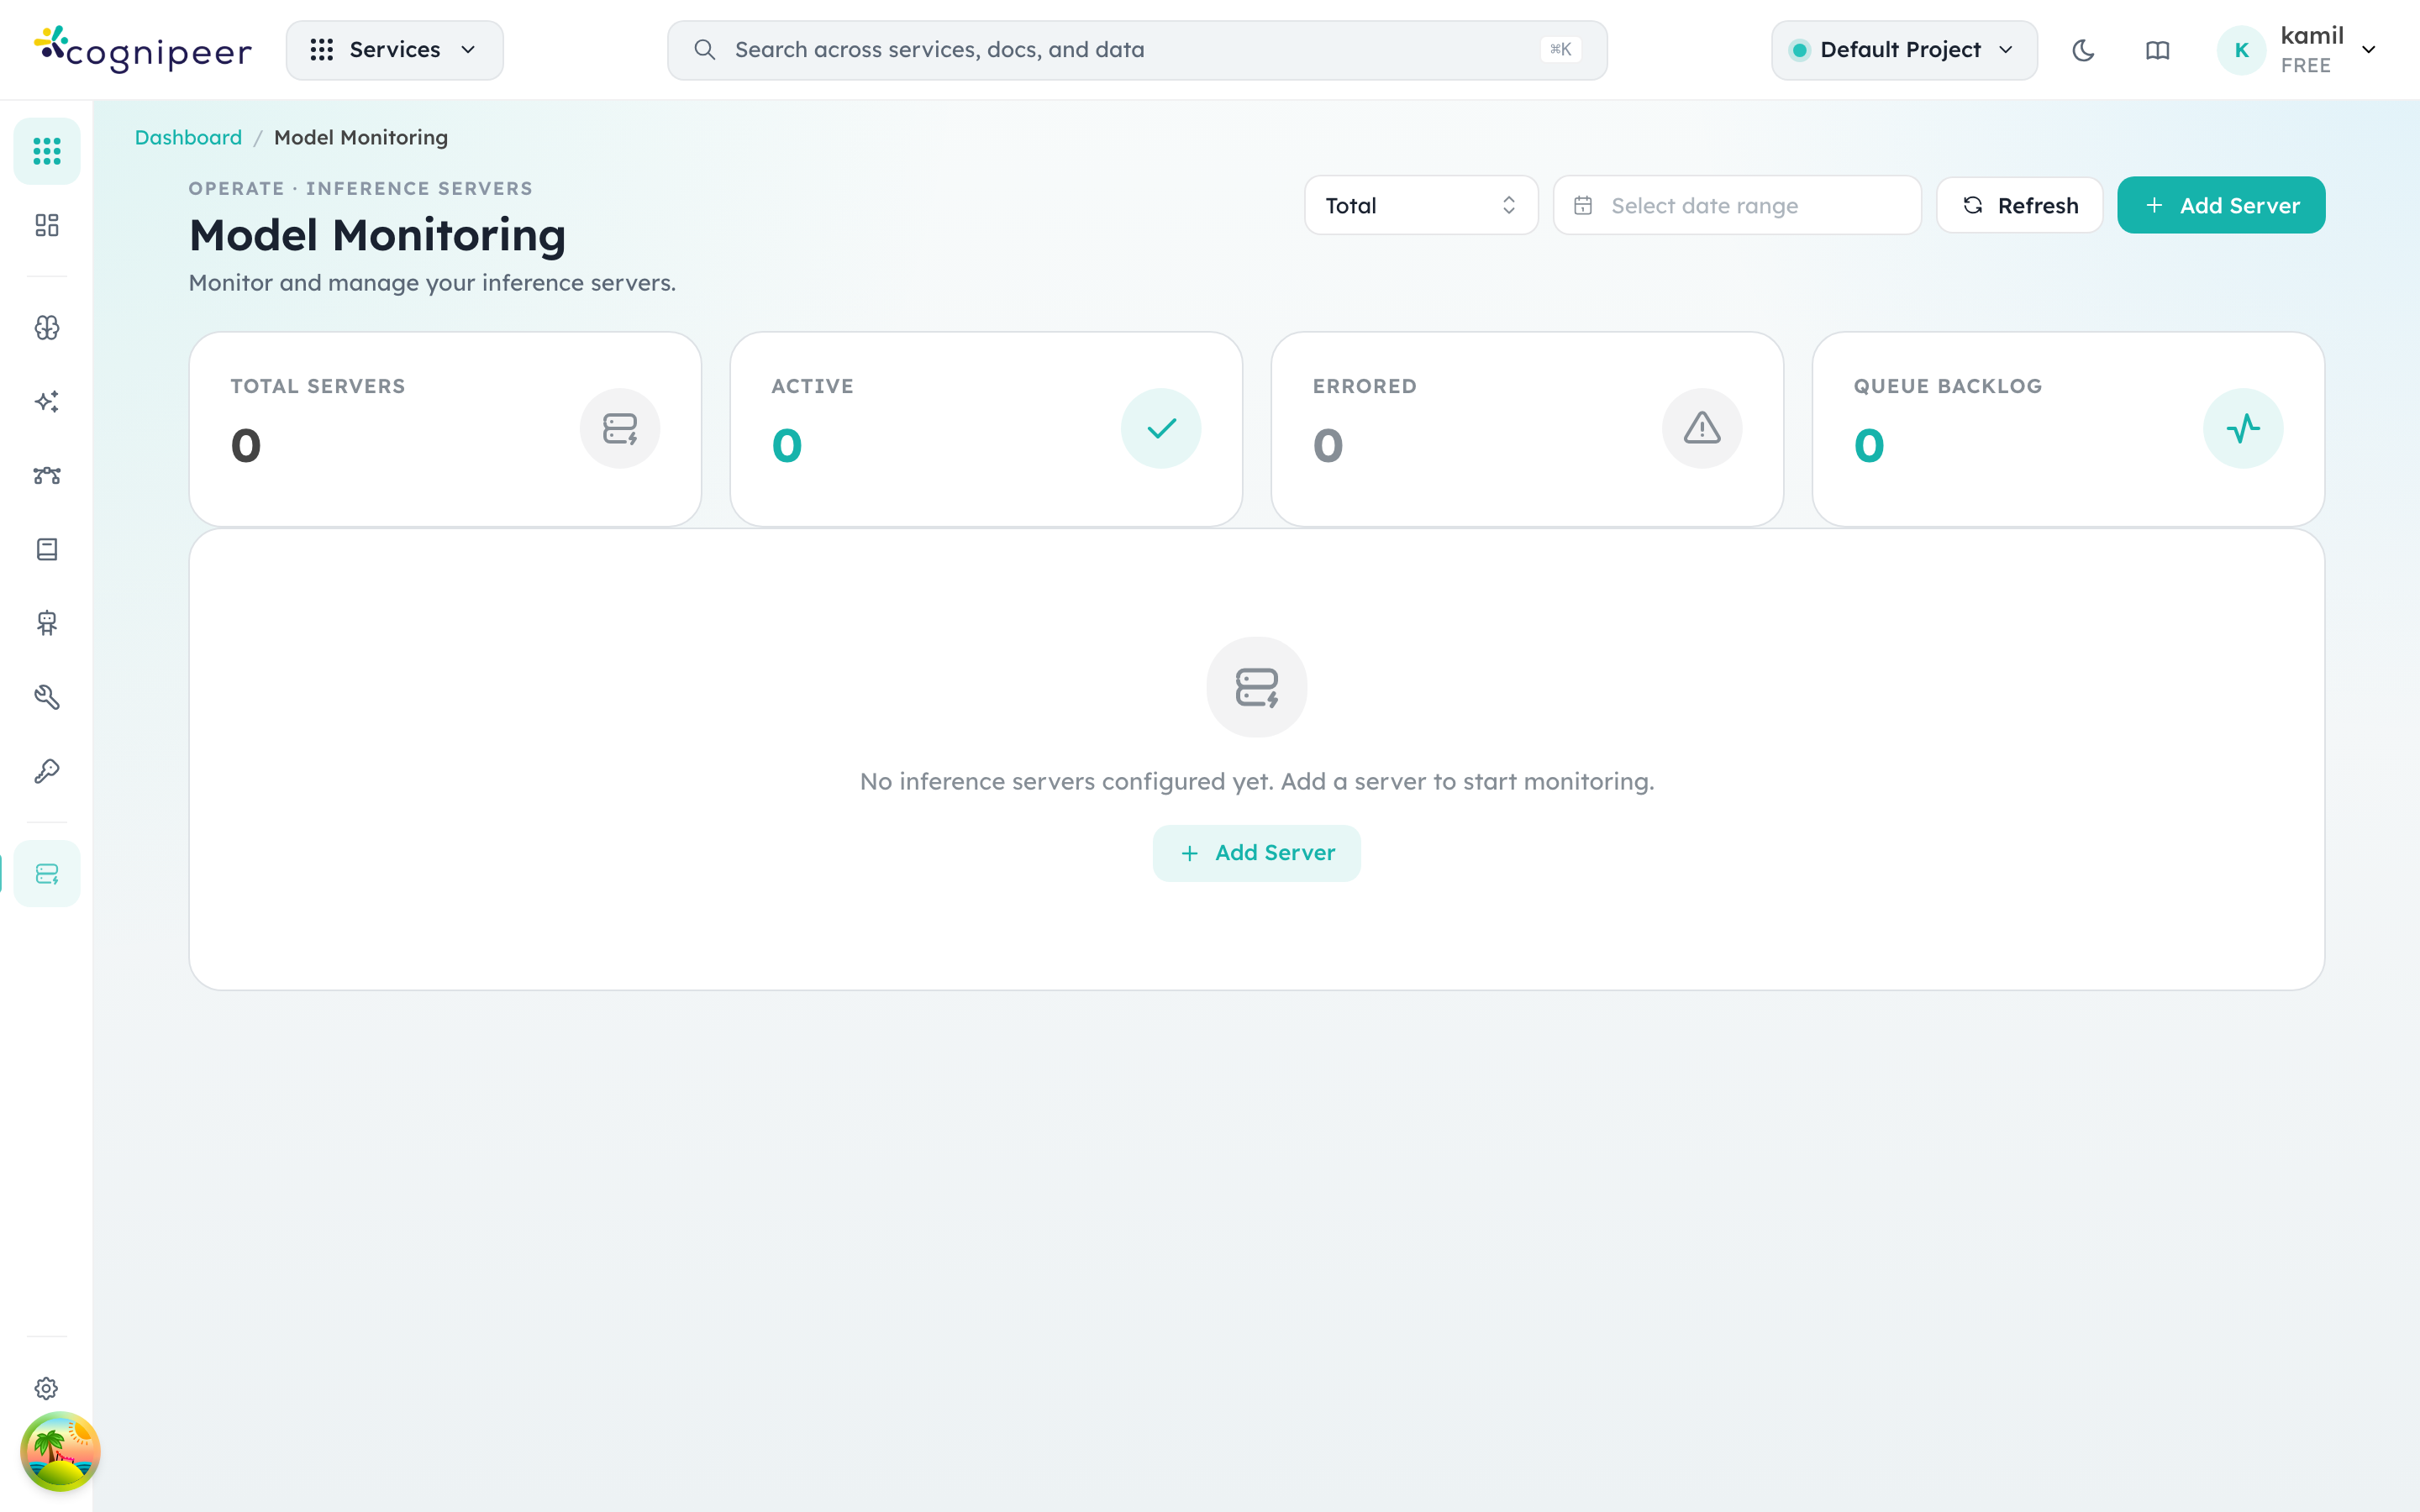The height and width of the screenshot is (1512, 2420).
Task: Click the FREE plan label
Action: pyautogui.click(x=2306, y=66)
